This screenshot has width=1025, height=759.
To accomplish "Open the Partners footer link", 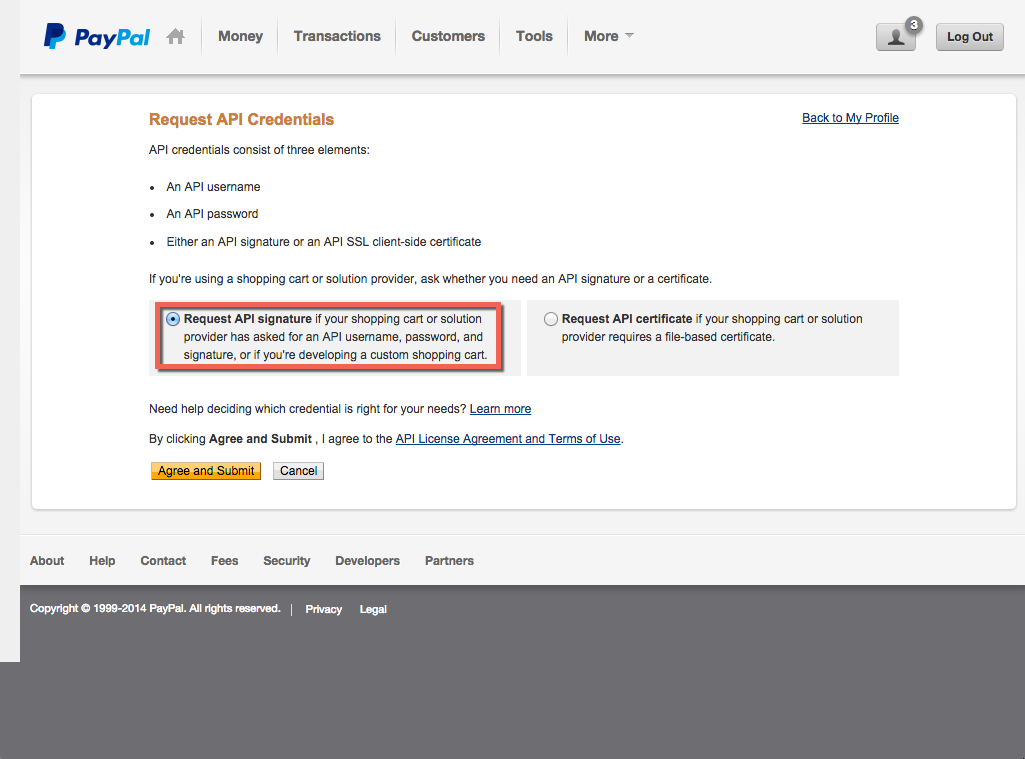I will [449, 561].
